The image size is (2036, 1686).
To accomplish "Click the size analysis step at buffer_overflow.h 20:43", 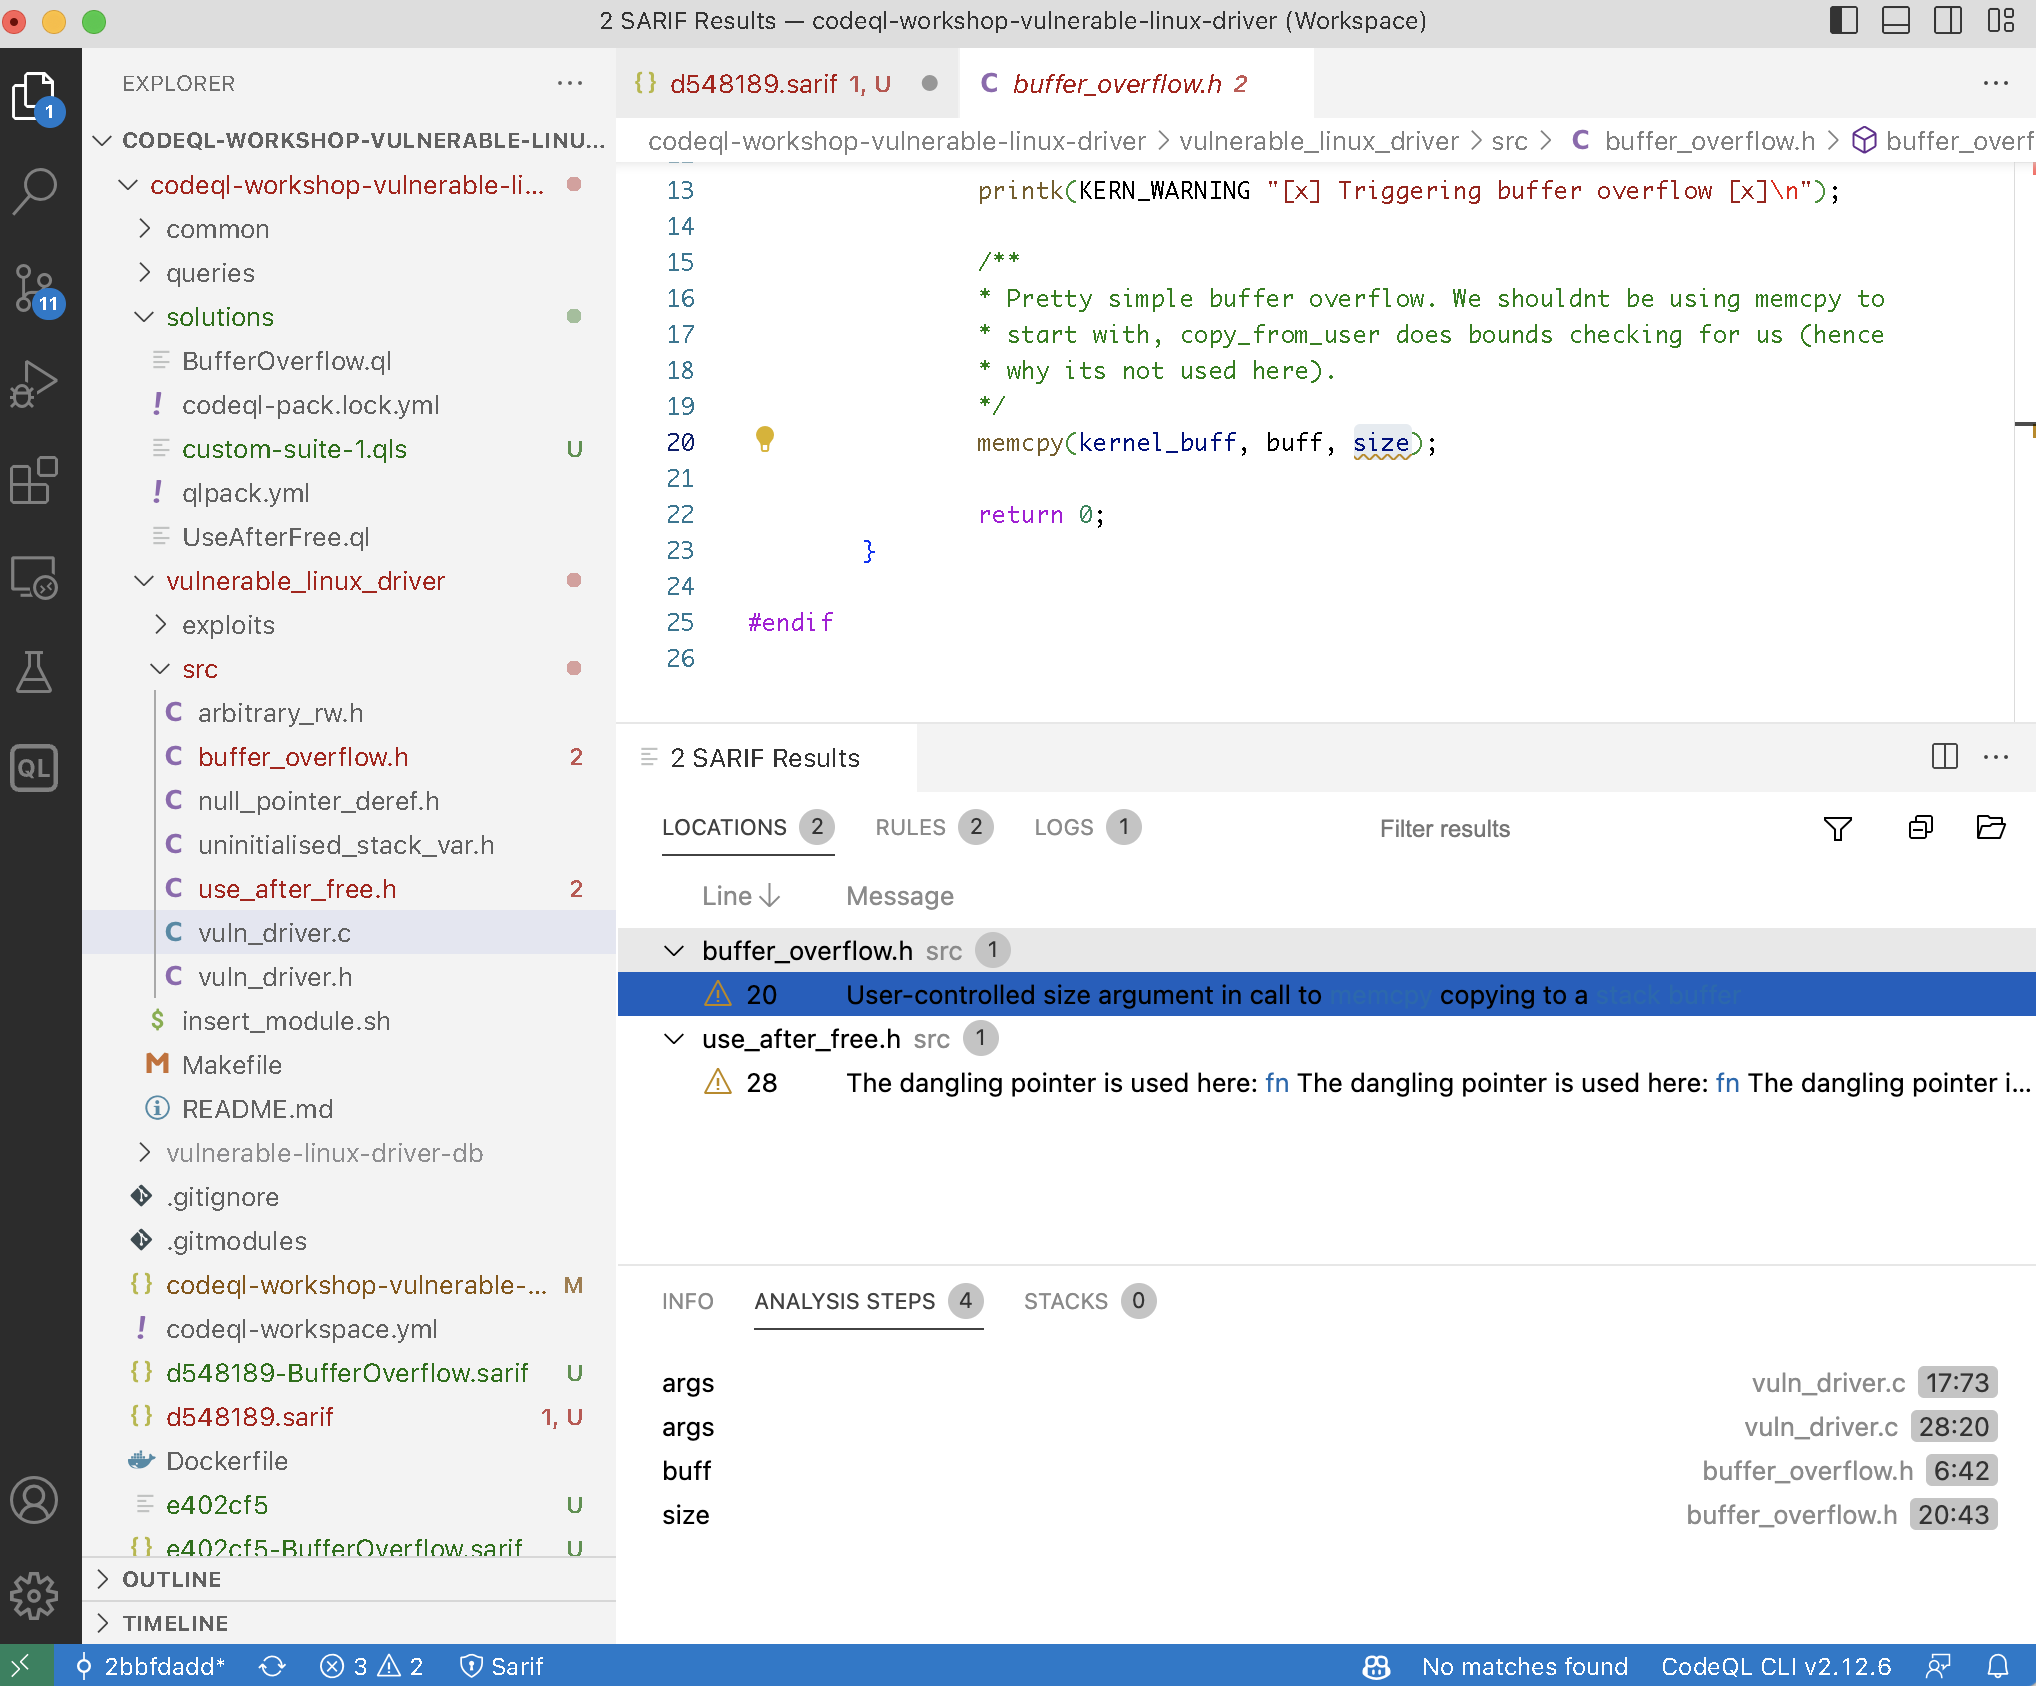I will click(686, 1515).
